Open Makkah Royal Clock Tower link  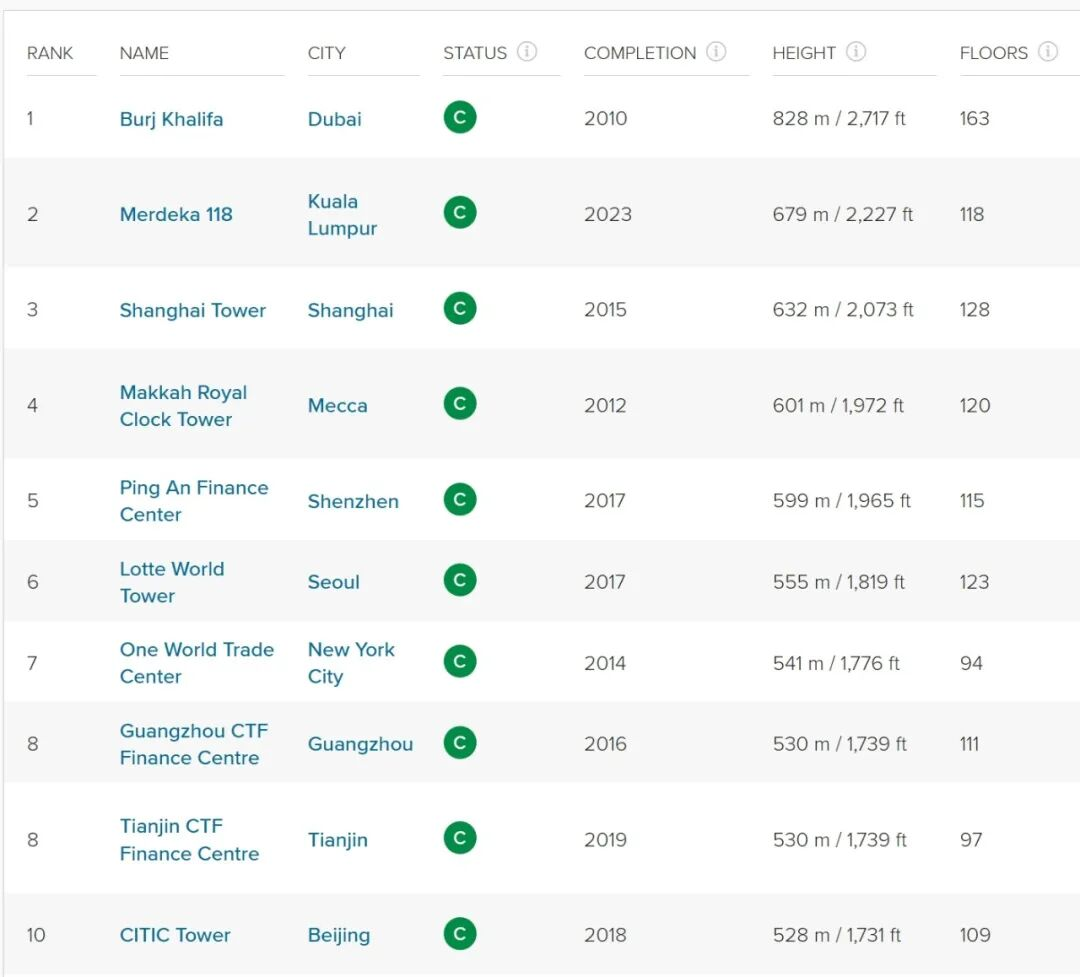click(x=183, y=406)
